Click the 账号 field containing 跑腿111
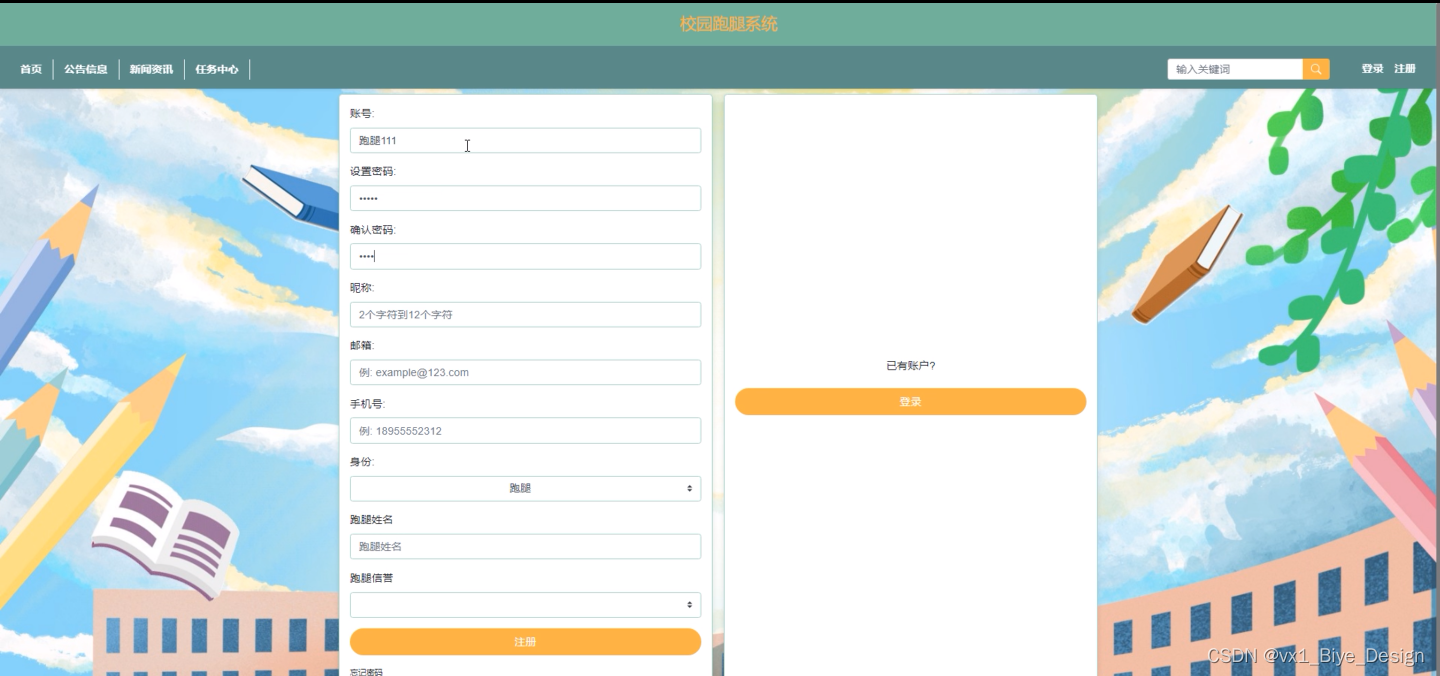This screenshot has height=676, width=1440. [525, 140]
